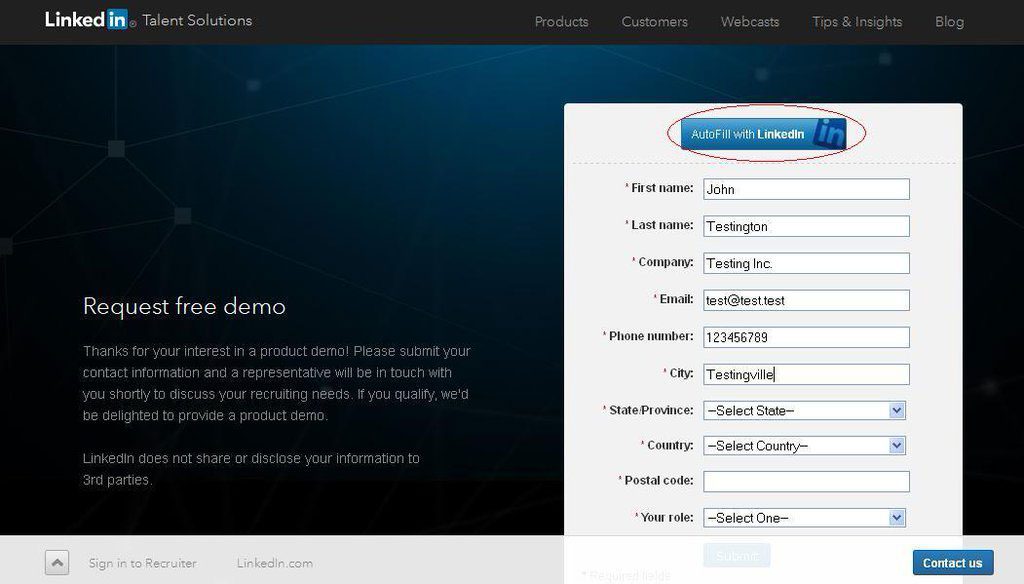The image size is (1024, 584).
Task: Click the scroll-to-top arrow icon
Action: point(57,563)
